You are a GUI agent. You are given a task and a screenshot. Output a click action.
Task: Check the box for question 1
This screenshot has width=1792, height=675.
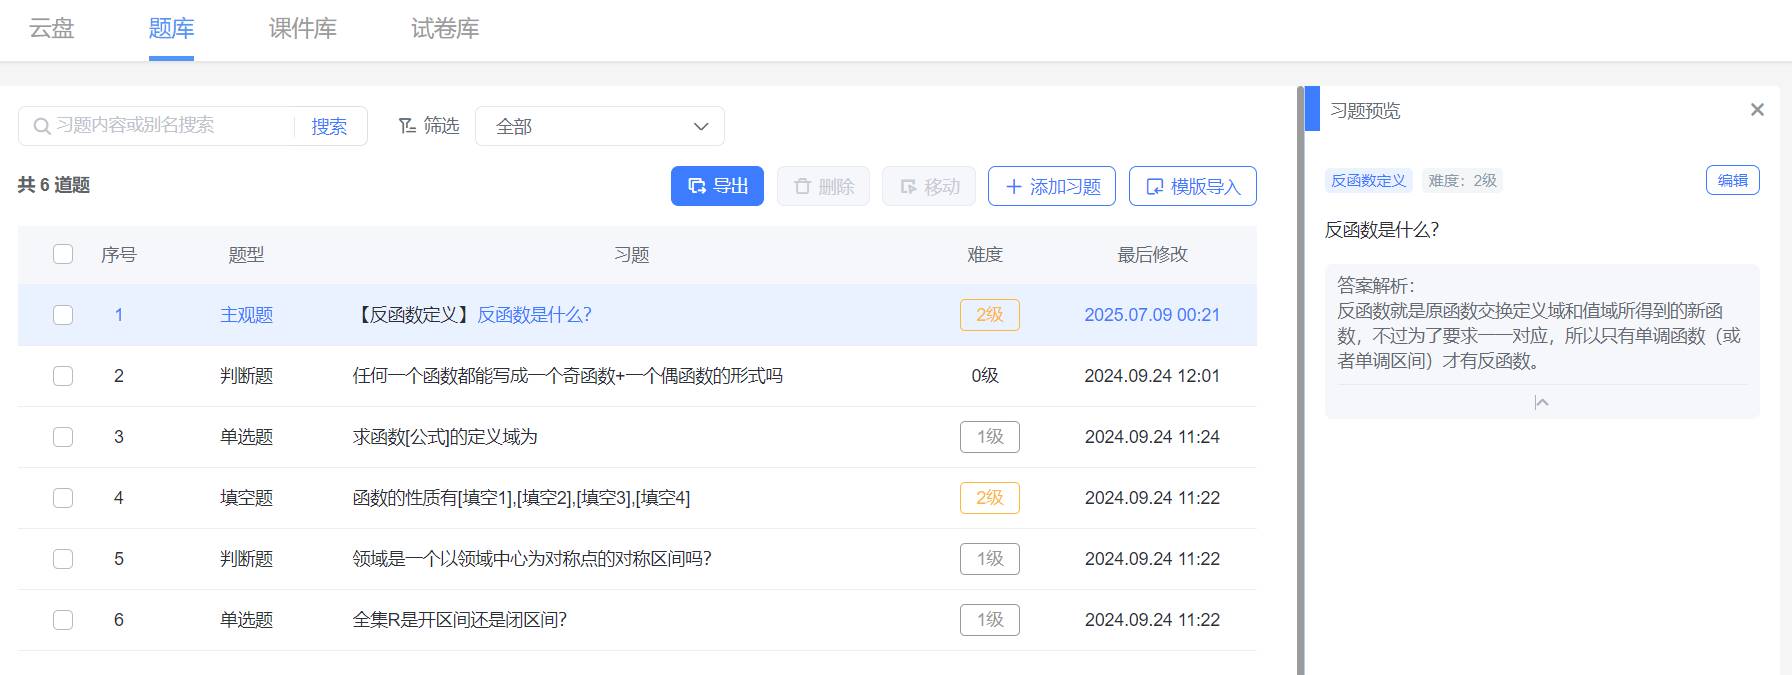point(63,315)
